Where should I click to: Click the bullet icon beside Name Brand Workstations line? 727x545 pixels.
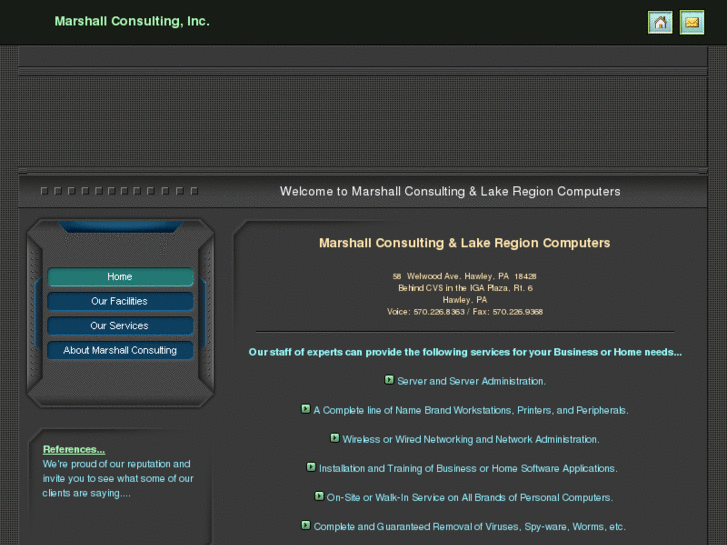306,409
